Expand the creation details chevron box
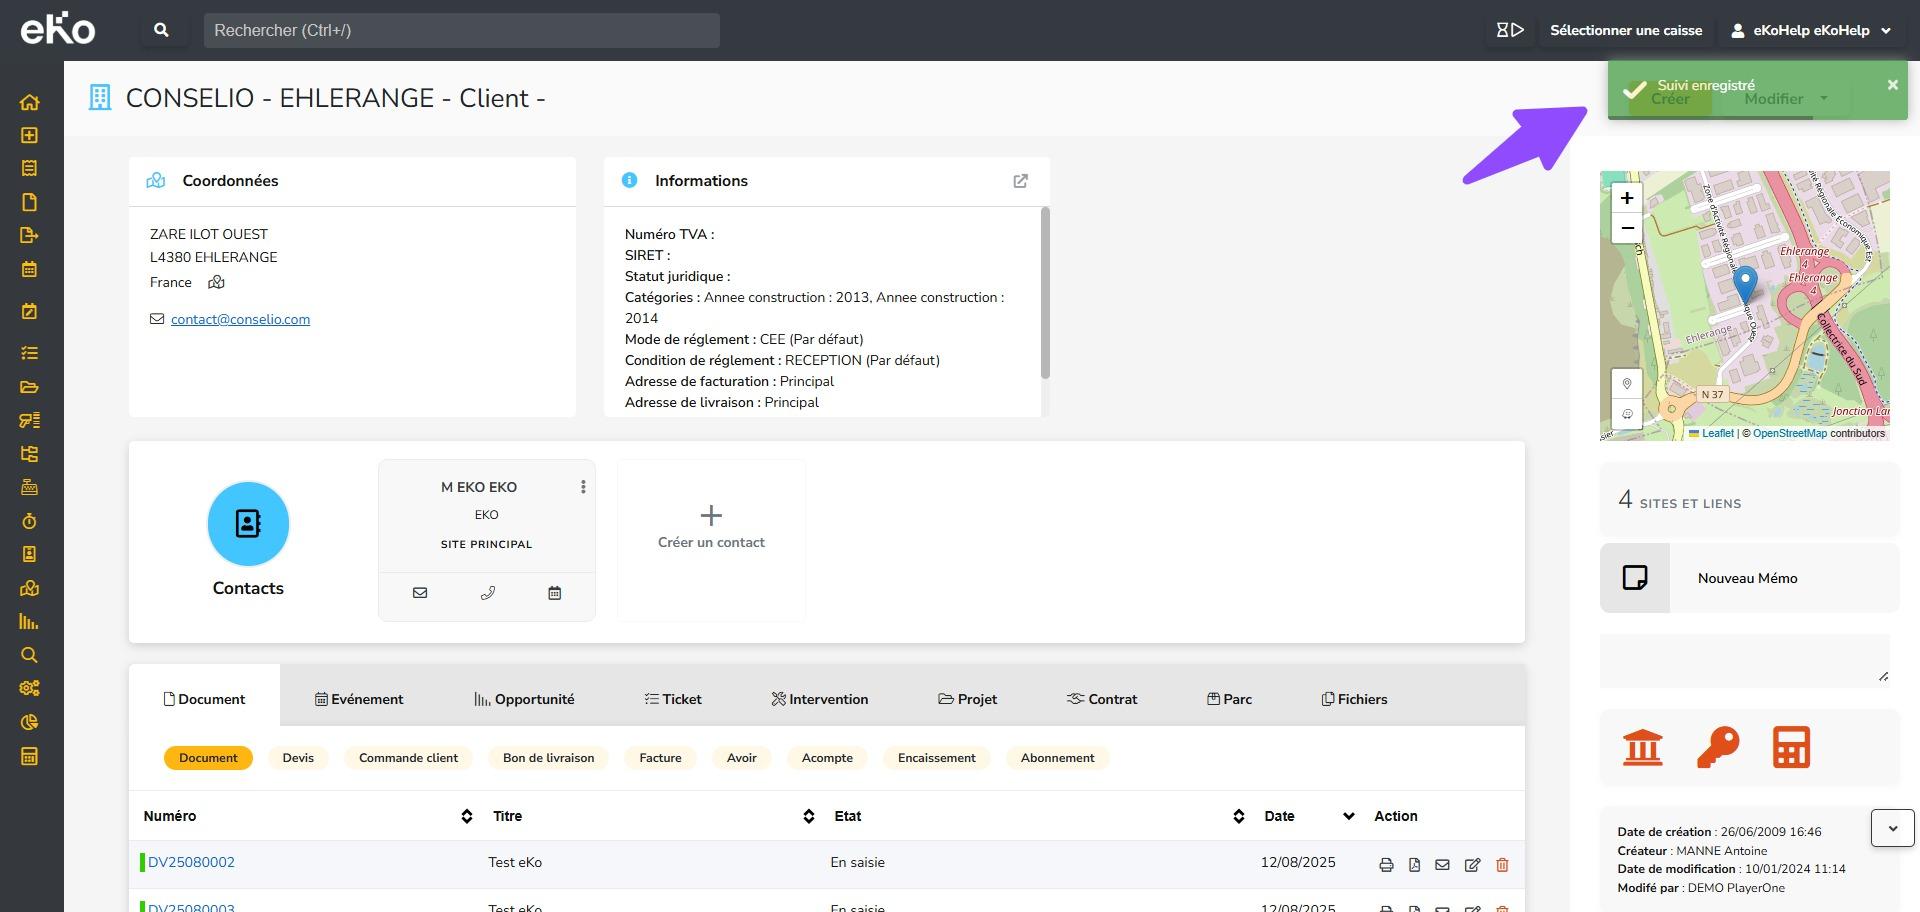This screenshot has height=912, width=1920. click(1892, 828)
